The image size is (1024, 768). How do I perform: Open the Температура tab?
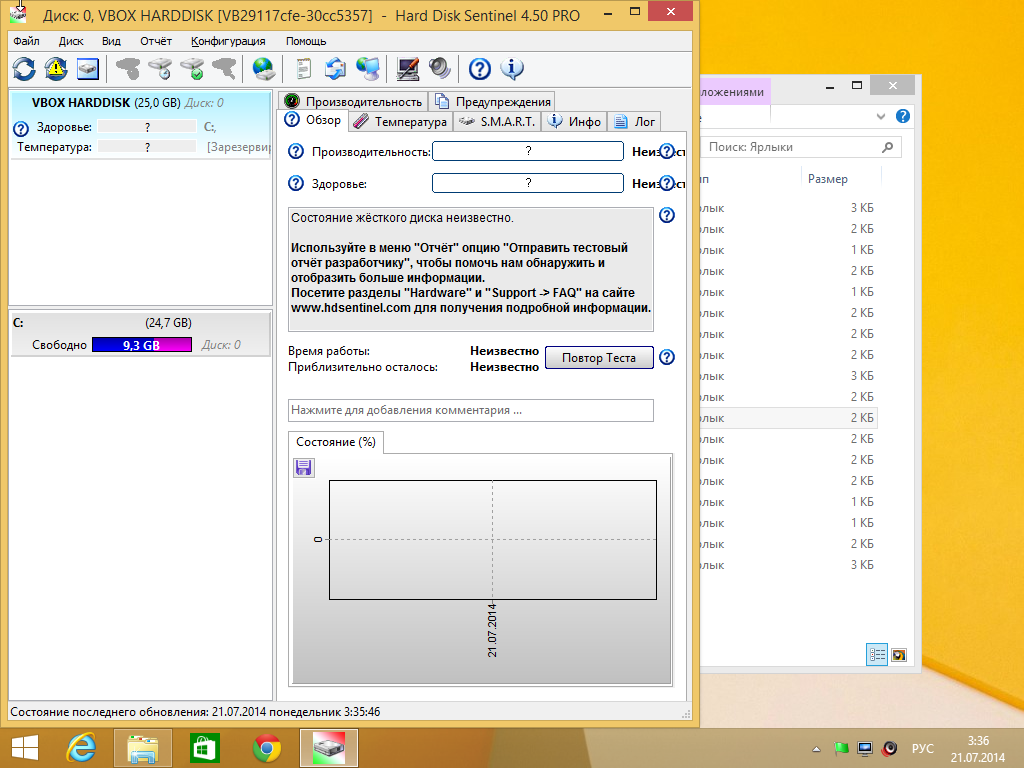click(400, 121)
